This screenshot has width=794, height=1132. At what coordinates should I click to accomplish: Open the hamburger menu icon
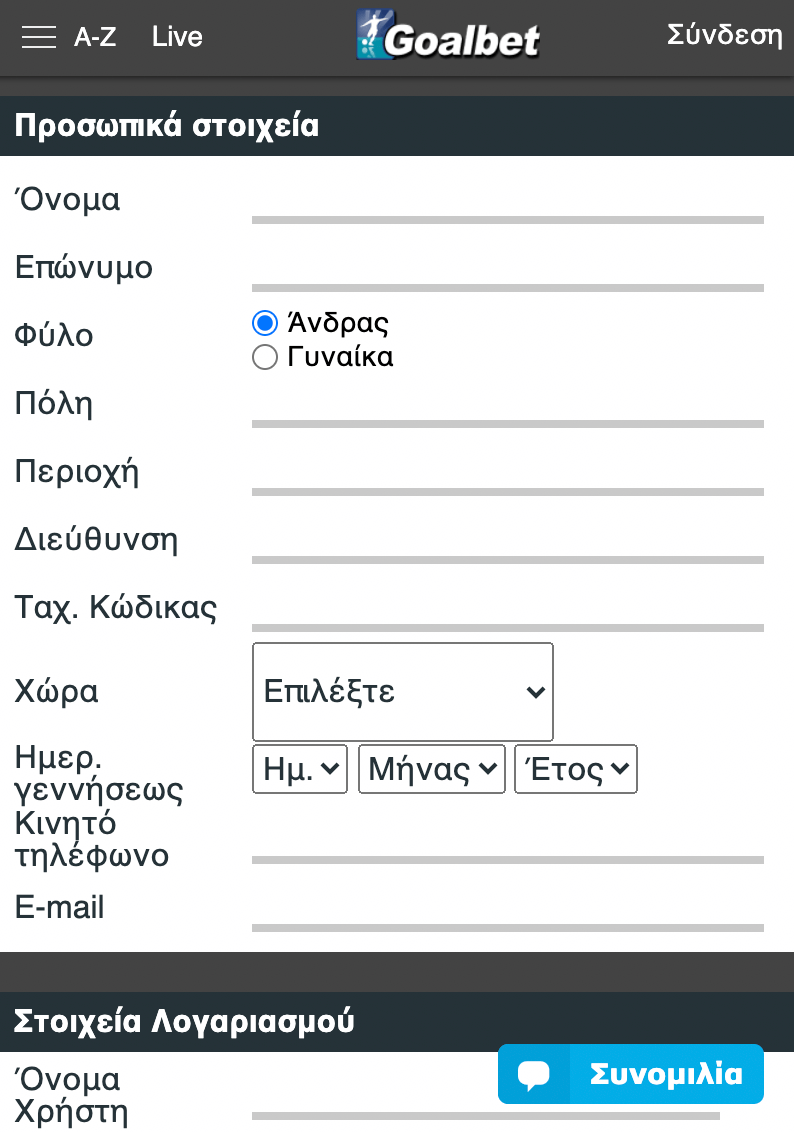(x=39, y=37)
